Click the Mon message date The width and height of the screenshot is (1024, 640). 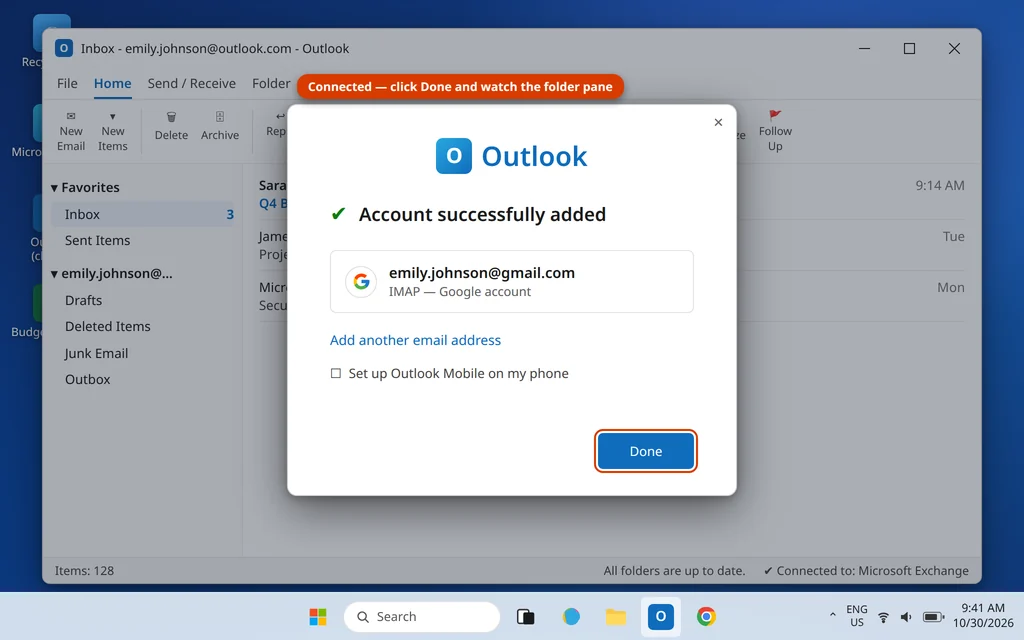(x=951, y=287)
